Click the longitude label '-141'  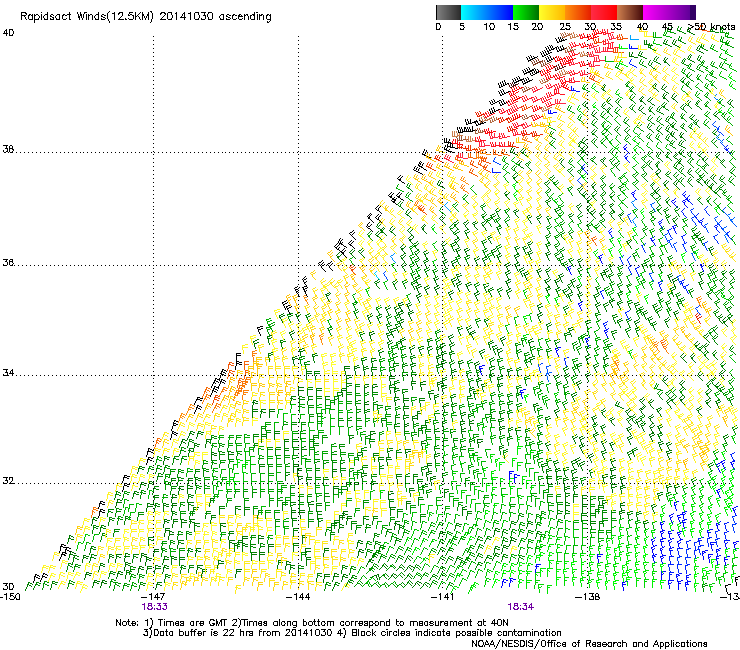(443, 597)
